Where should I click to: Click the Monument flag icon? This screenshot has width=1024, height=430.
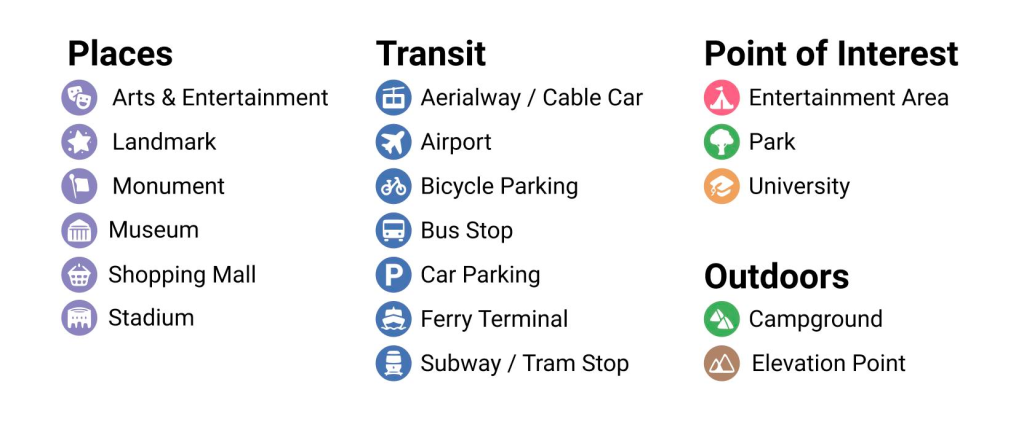pos(79,186)
